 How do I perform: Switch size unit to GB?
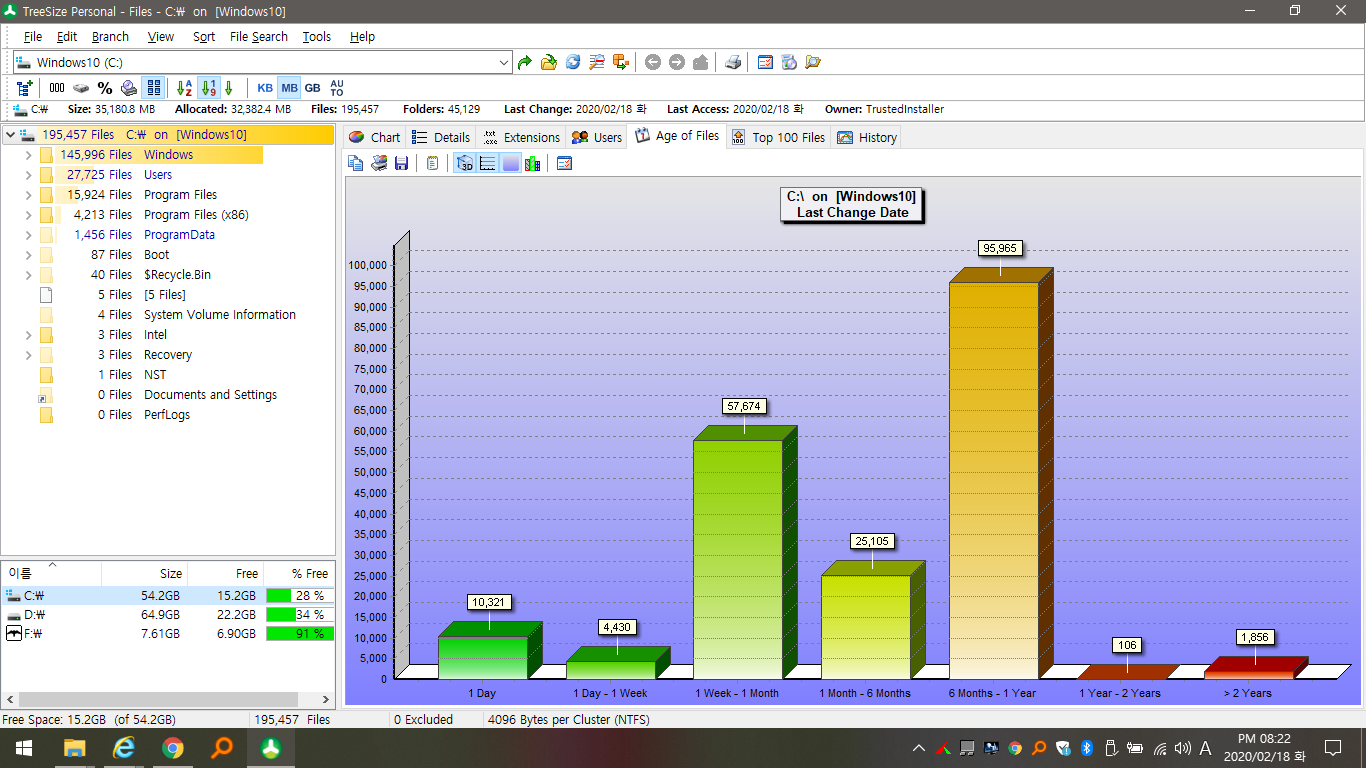(313, 88)
